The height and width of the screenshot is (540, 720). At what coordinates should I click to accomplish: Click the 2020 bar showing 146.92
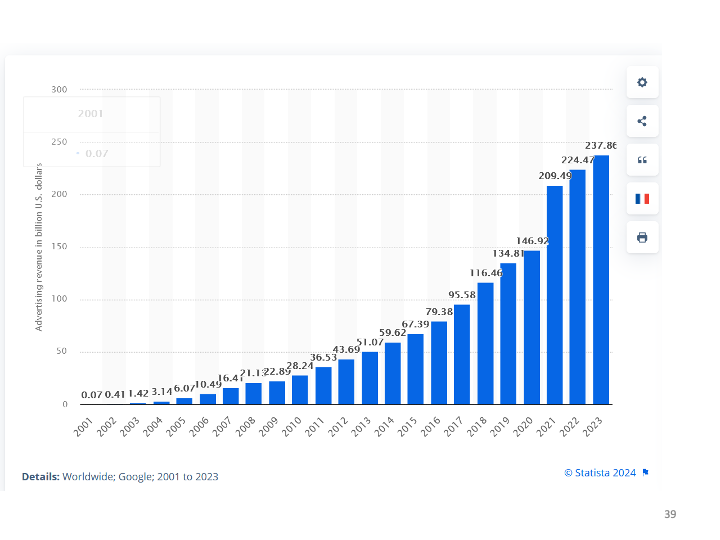point(531,327)
